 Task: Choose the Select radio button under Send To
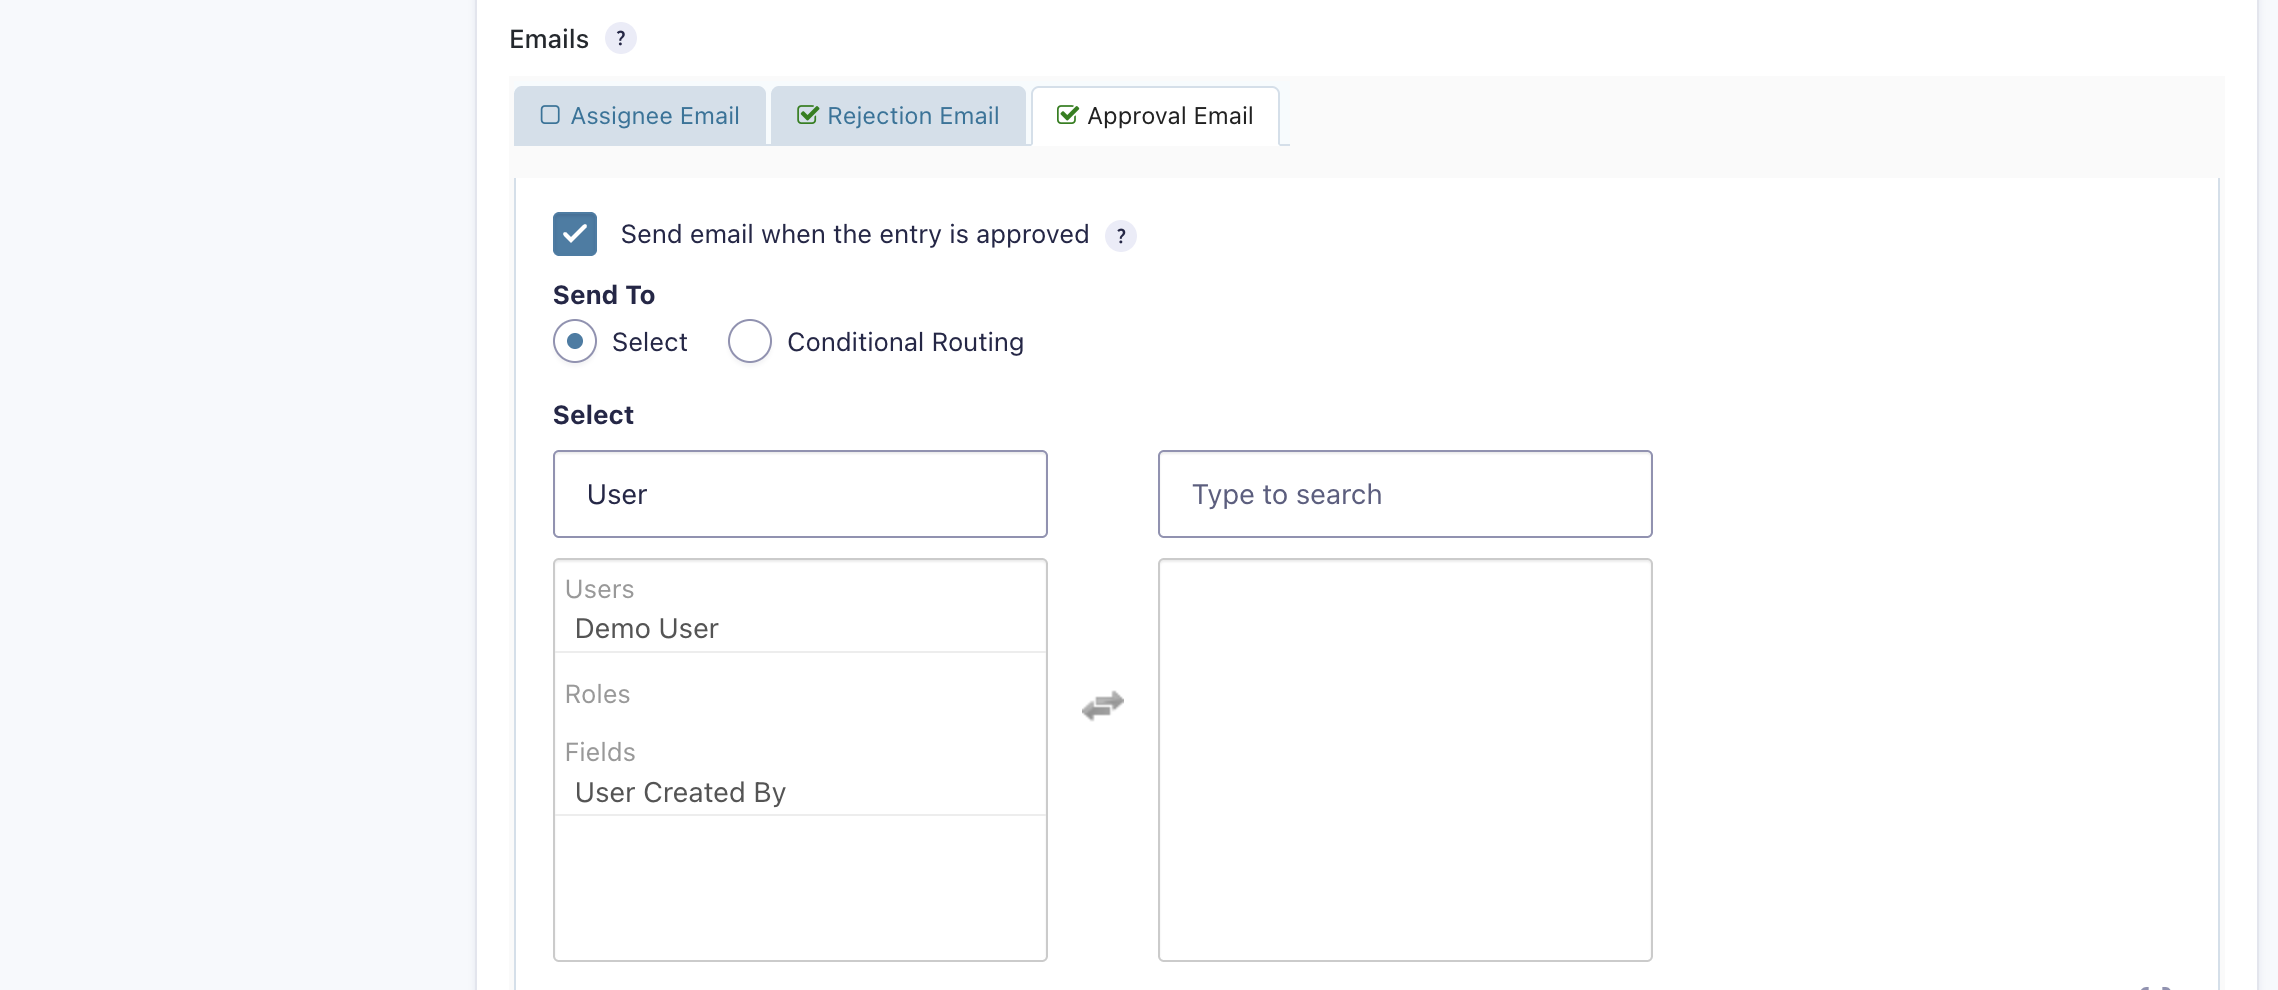[575, 342]
